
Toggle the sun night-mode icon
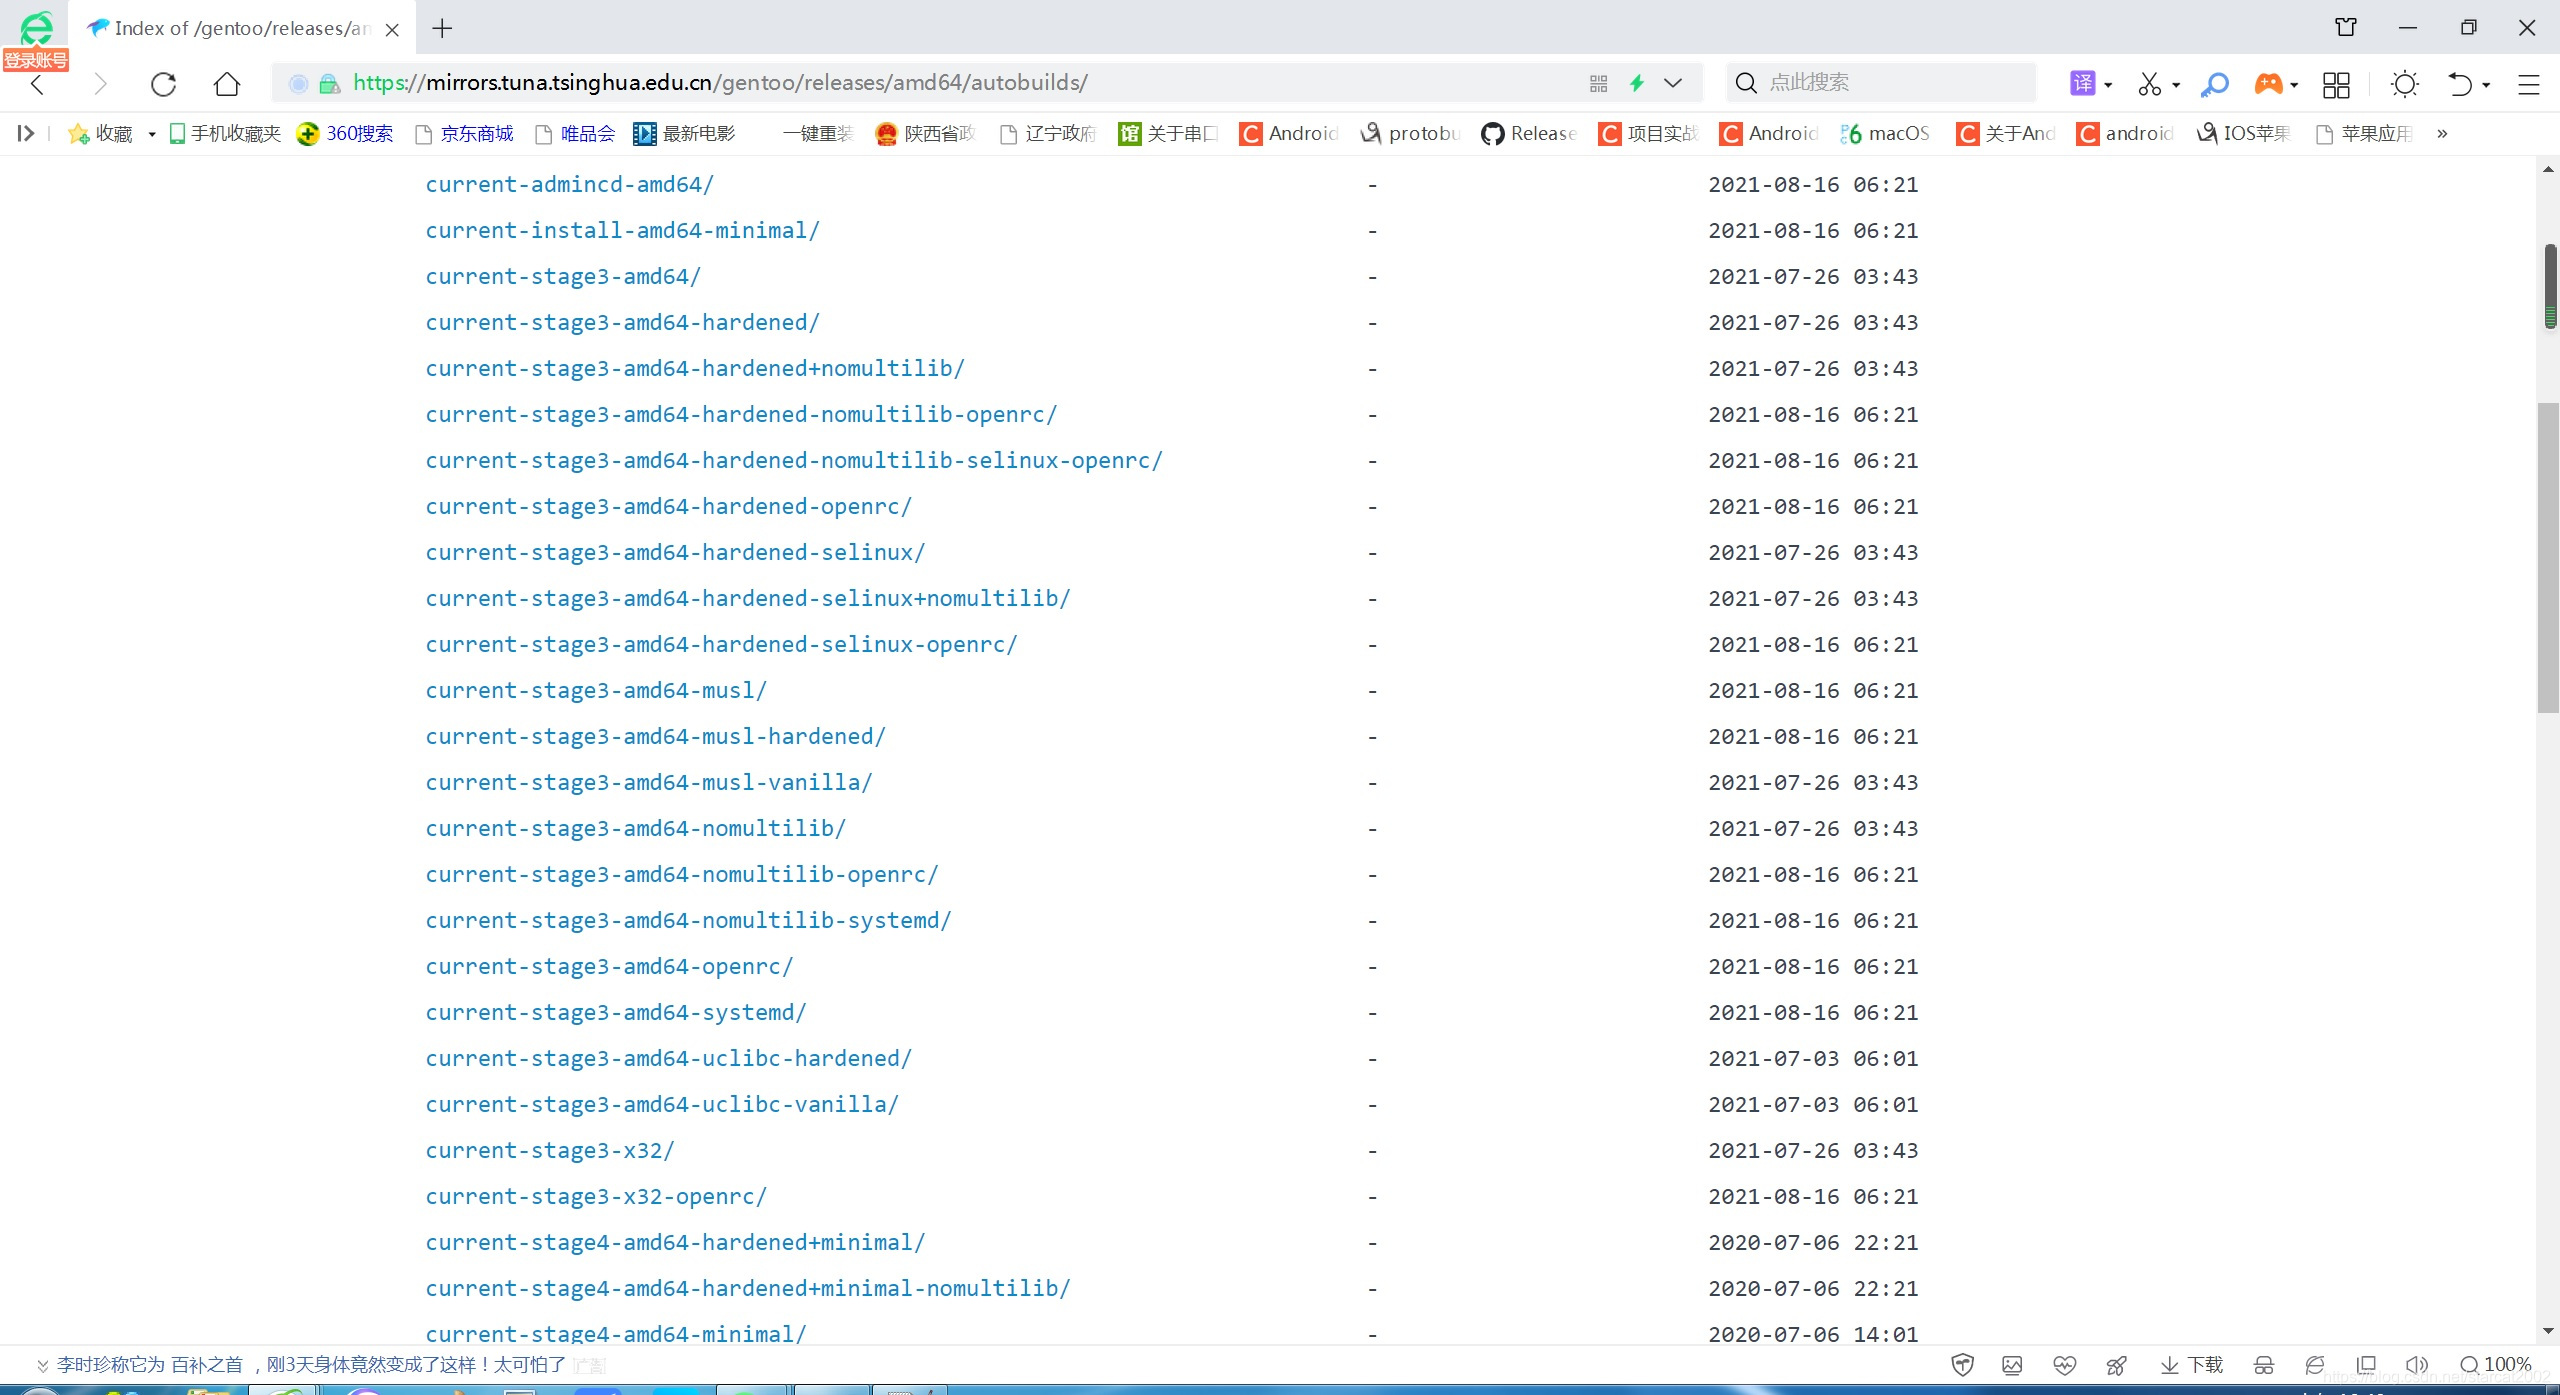[x=2404, y=84]
